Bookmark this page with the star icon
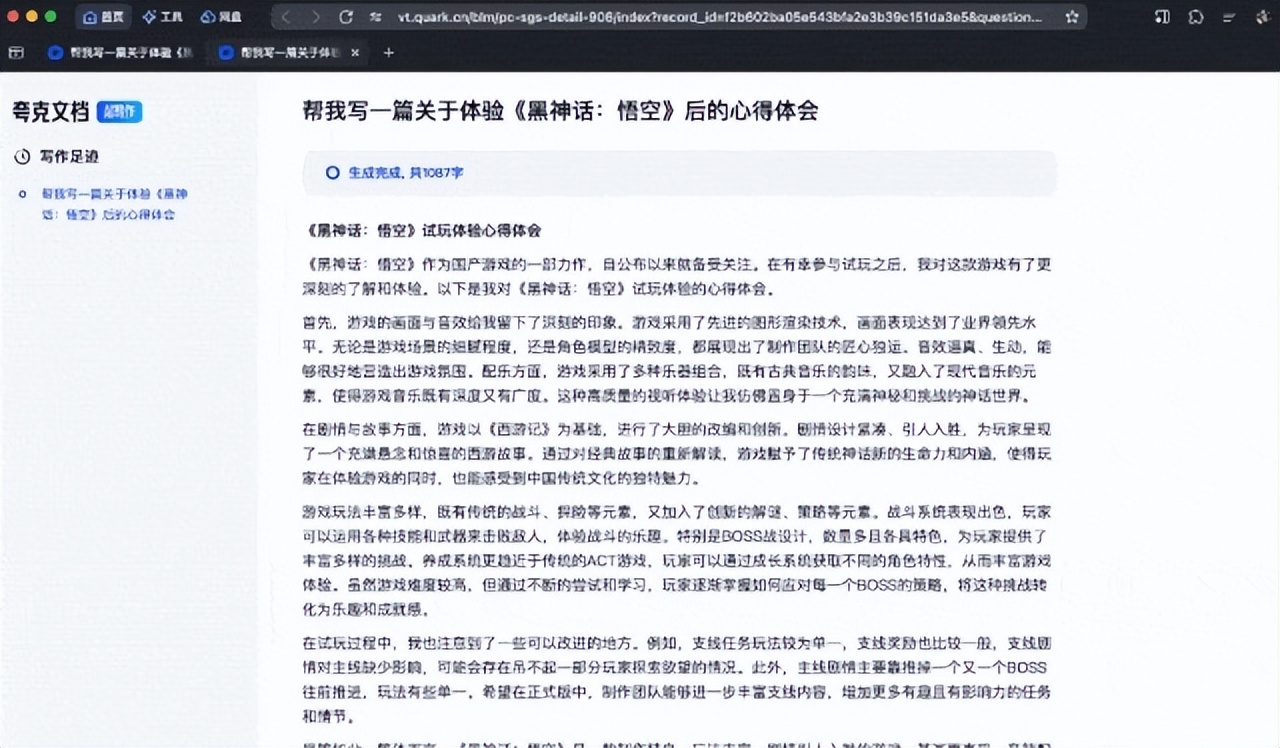 (1072, 17)
